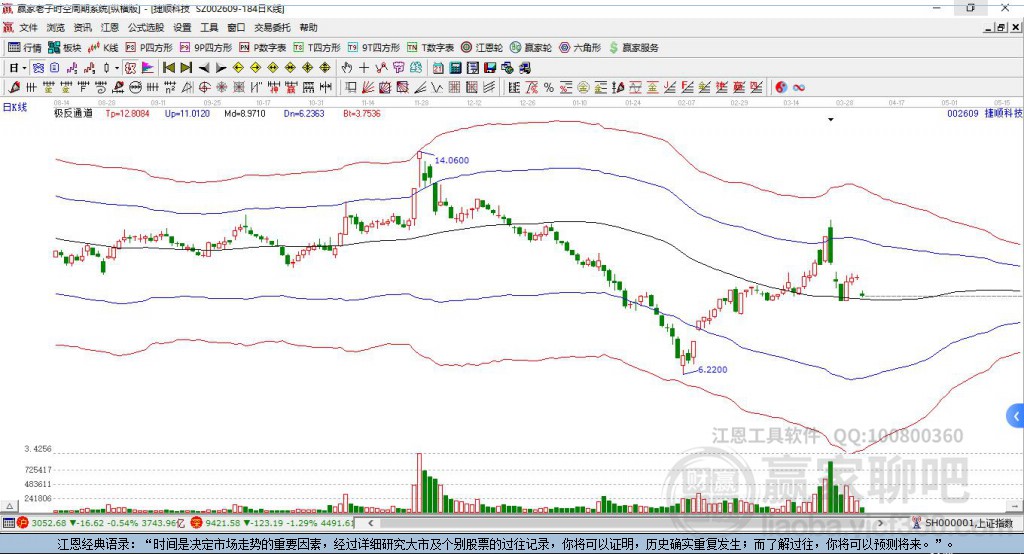Screen dimensions: 1024x554
Task: Click the yin-yang icon
Action: click(x=781, y=88)
